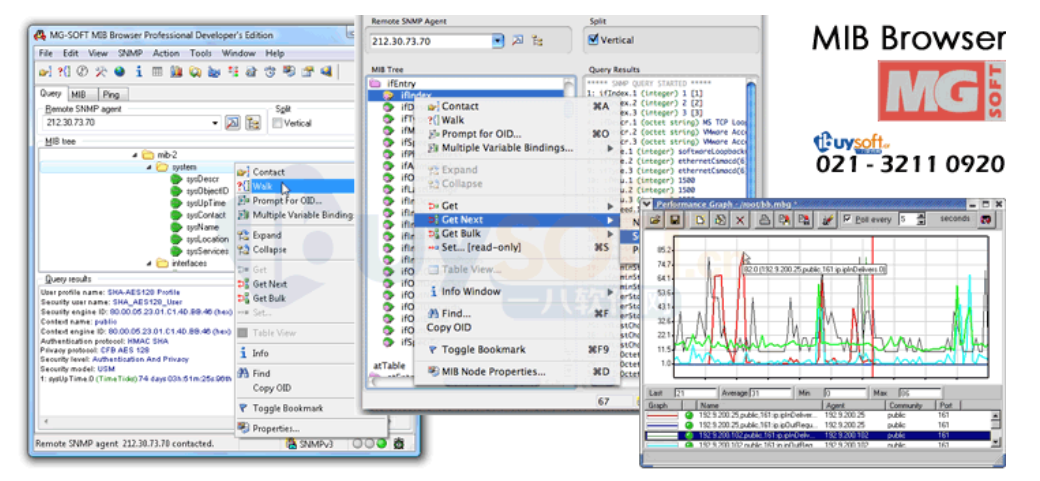Click the Walk toolbar icon in MG-SOFT window
The image size is (1040, 481).
[64, 72]
